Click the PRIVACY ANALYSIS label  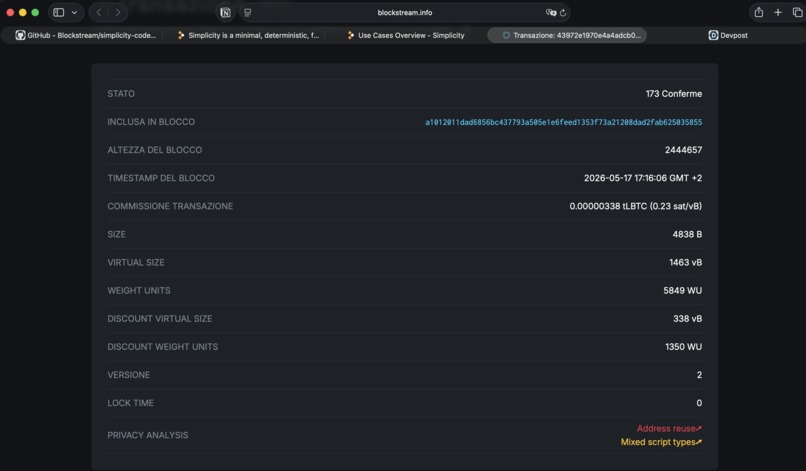point(148,435)
